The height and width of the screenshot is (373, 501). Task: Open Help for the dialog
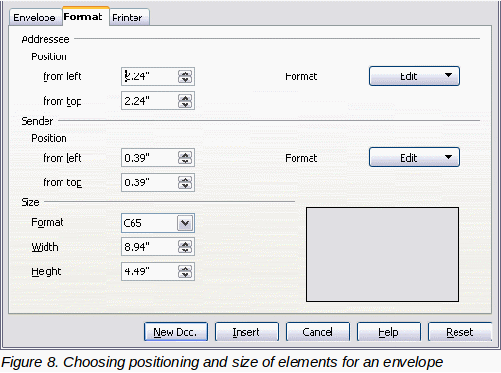point(389,332)
